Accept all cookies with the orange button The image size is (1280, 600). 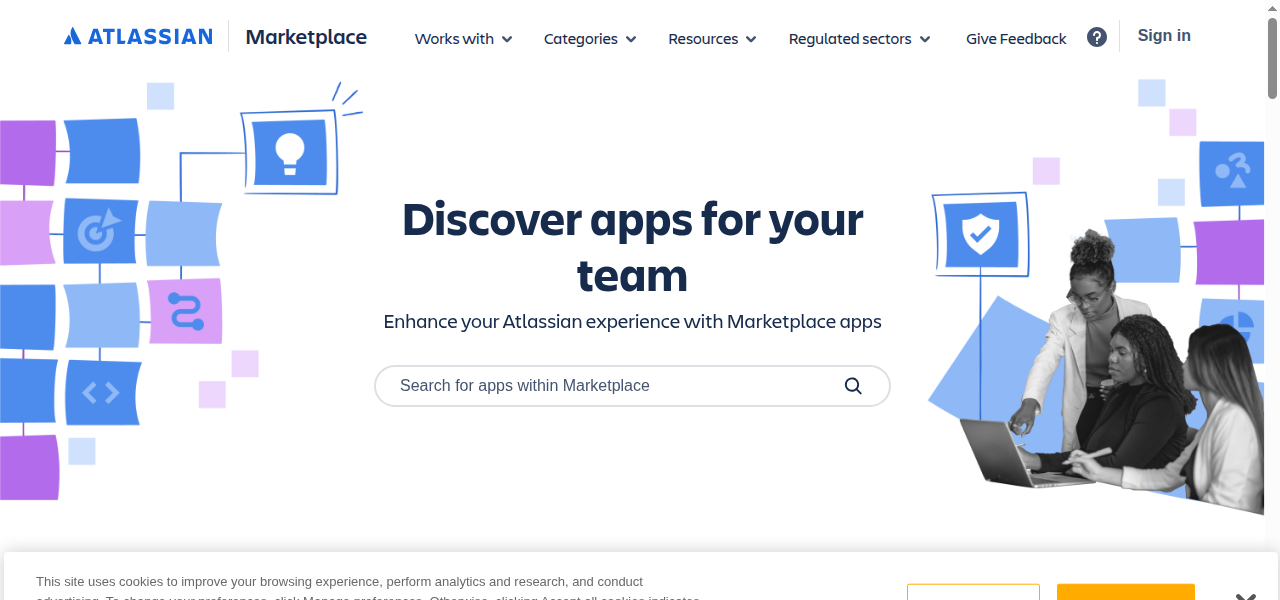pos(1125,595)
